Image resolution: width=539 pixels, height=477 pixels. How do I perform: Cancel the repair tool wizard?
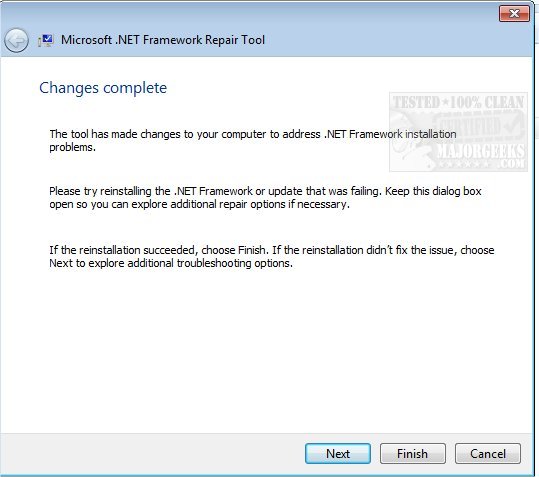tap(487, 453)
